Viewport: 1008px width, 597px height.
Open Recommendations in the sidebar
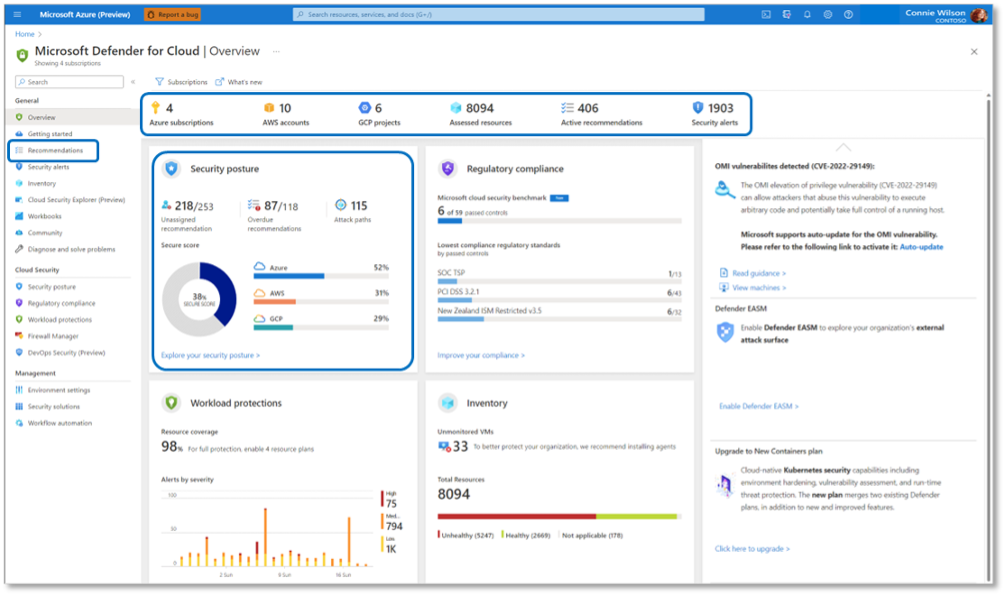pos(54,150)
